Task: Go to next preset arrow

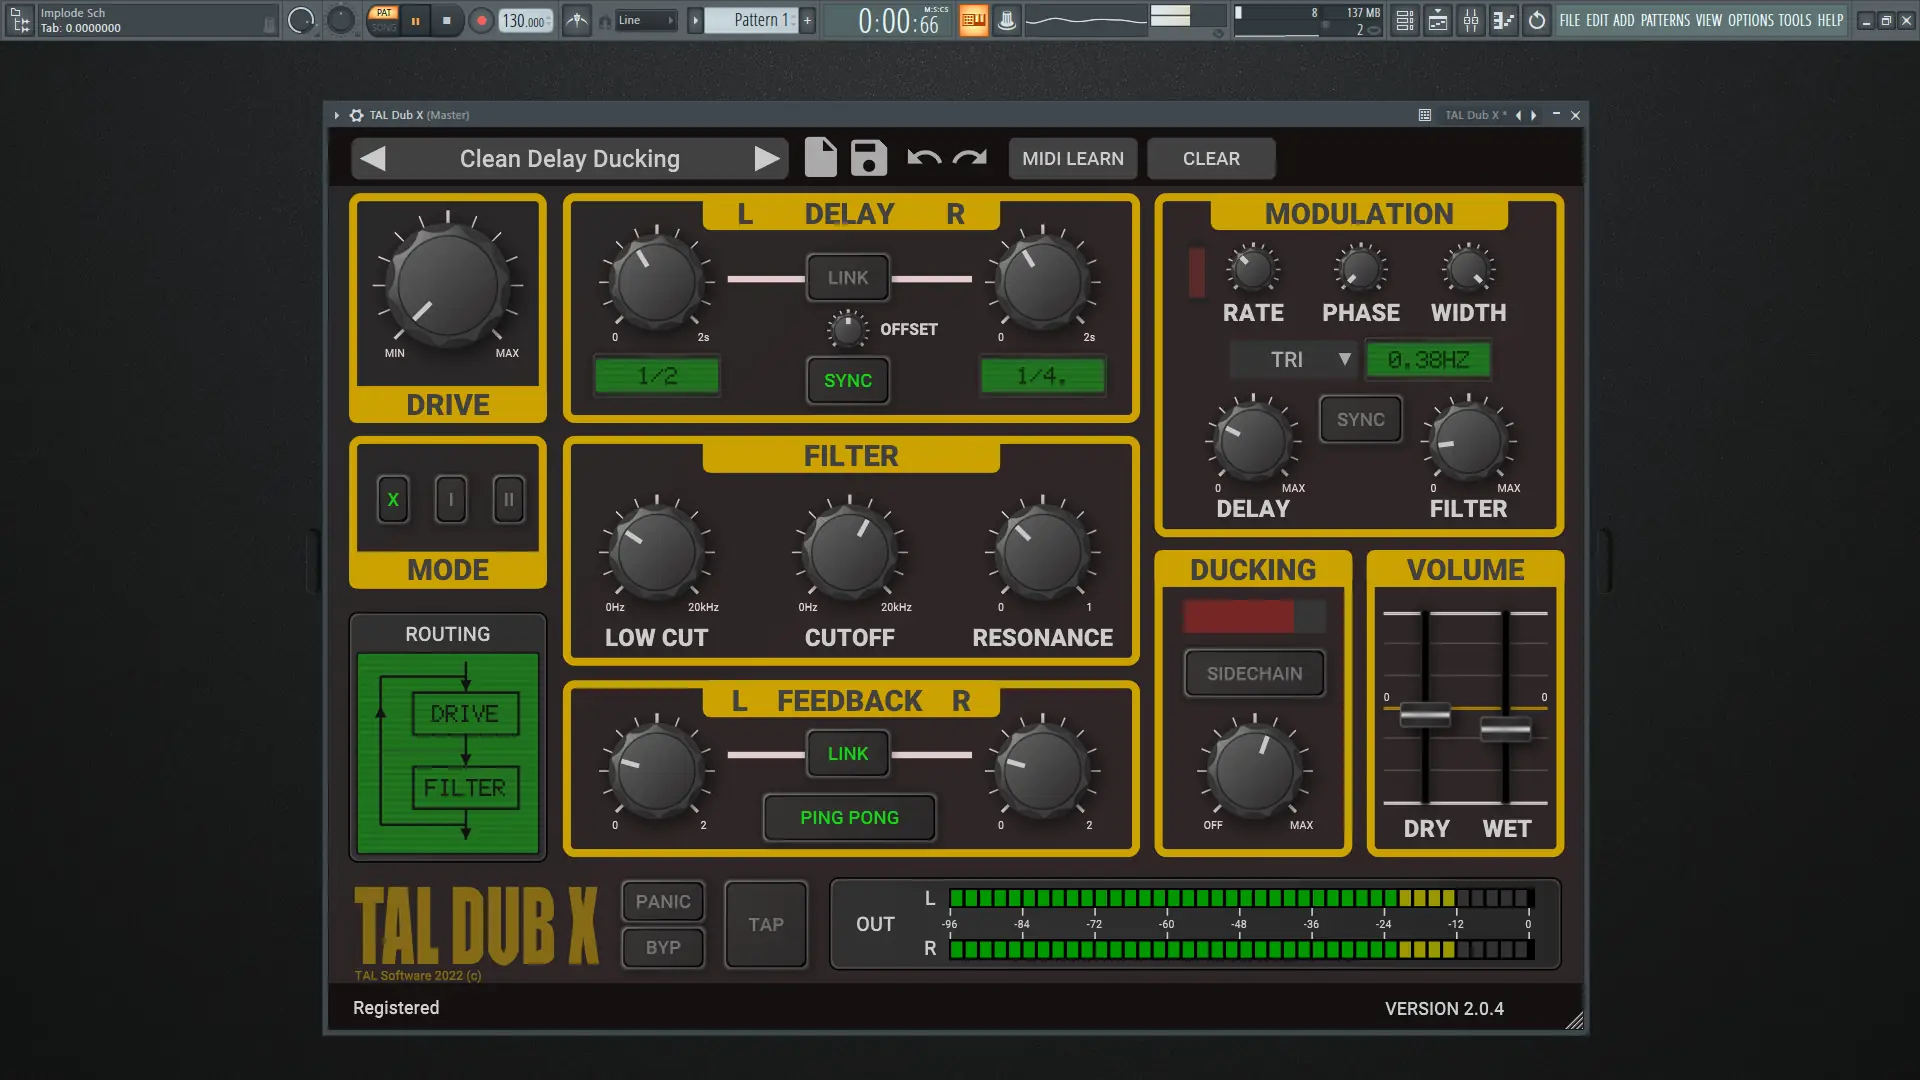Action: coord(766,158)
